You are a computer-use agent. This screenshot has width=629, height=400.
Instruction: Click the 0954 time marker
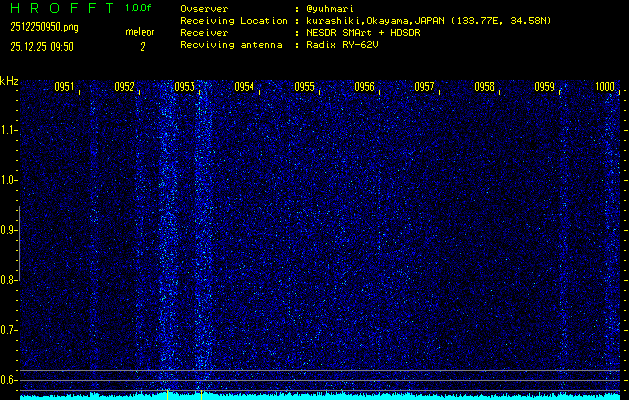[x=244, y=87]
